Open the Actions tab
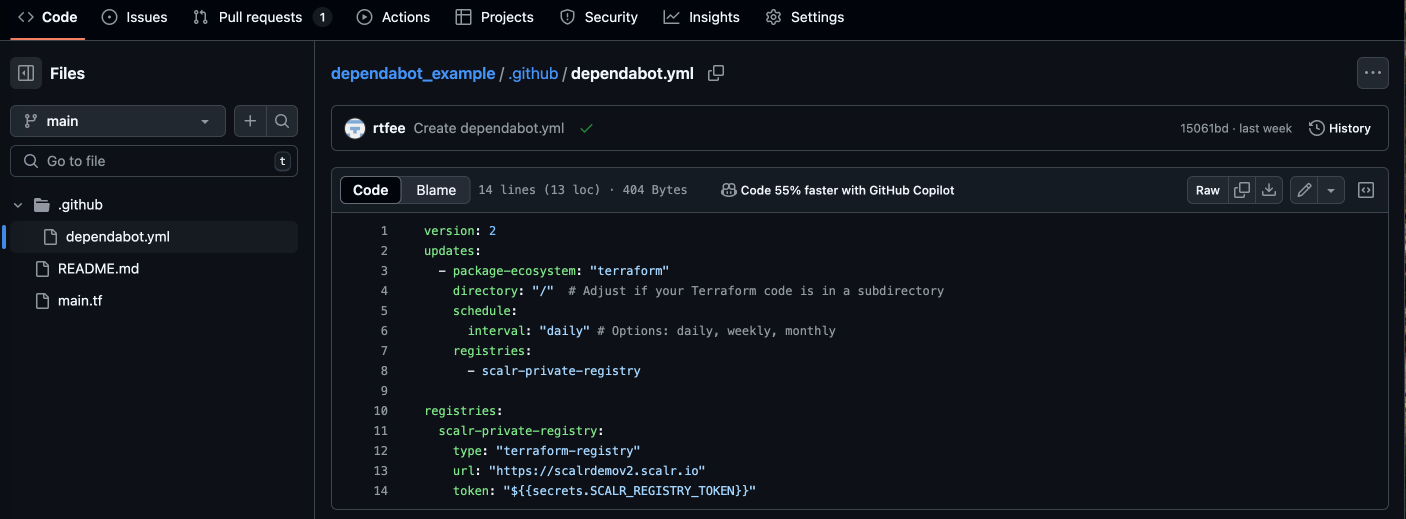Screen dimensions: 1406x519 point(393,17)
